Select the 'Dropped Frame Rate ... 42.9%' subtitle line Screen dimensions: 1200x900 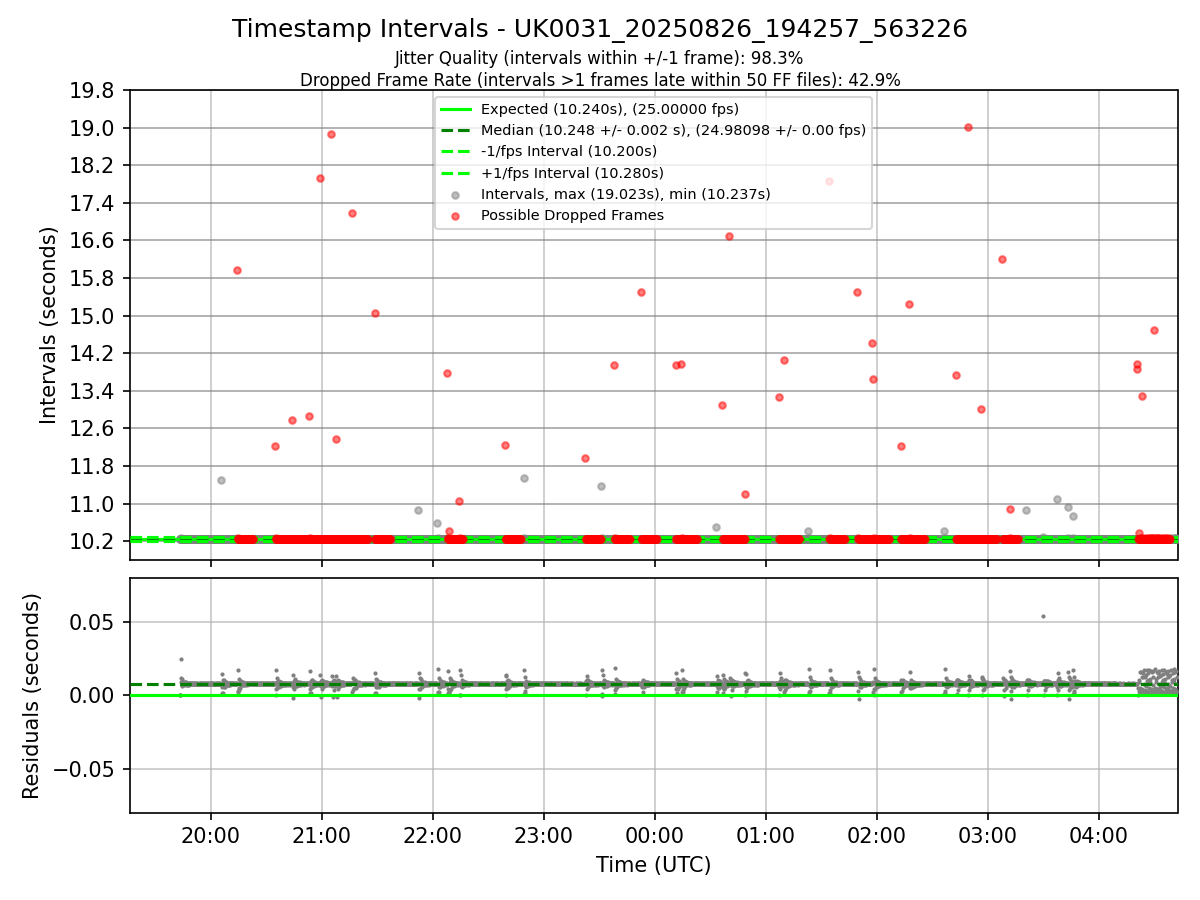(x=600, y=80)
